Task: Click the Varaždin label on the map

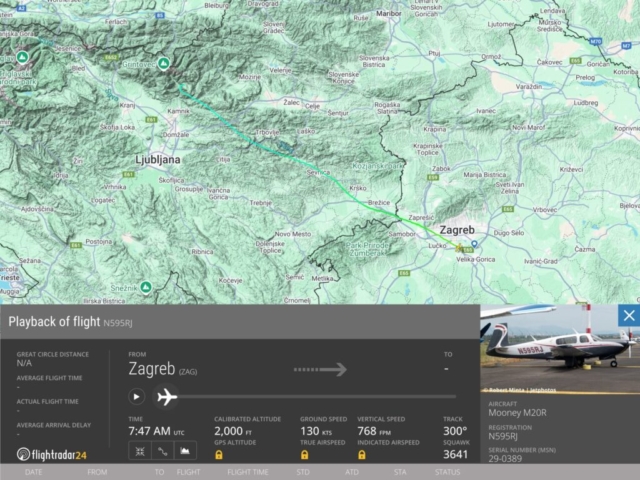Action: (529, 87)
